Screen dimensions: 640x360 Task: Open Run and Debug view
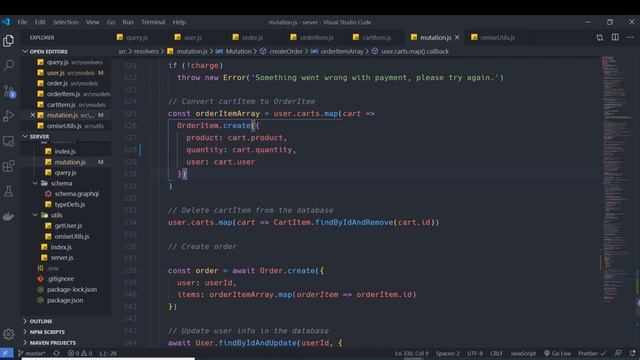point(9,116)
